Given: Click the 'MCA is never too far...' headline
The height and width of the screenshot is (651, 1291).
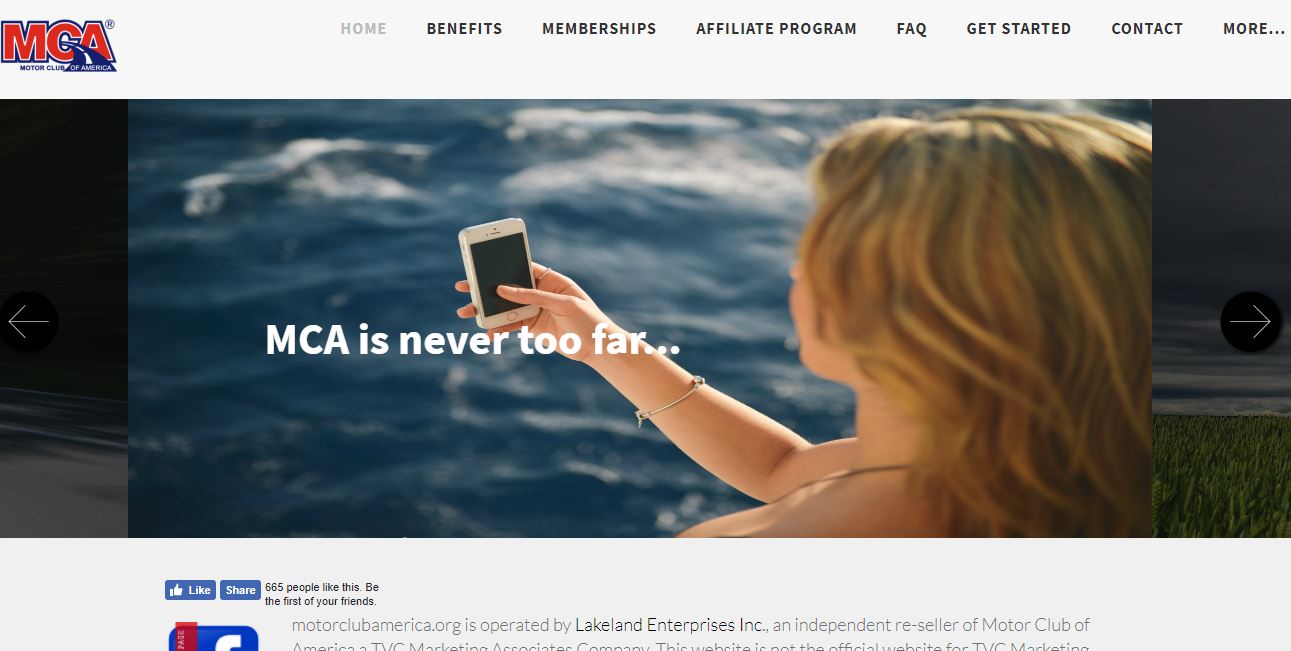Looking at the screenshot, I should 473,340.
